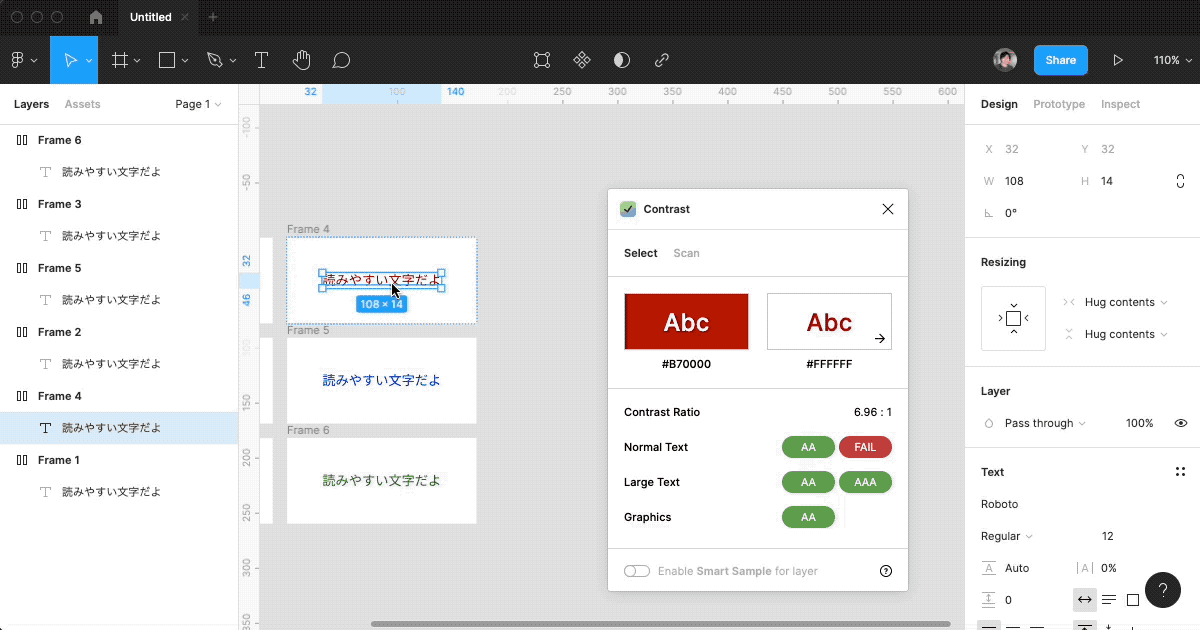
Task: Enable Smart Sample for layer toggle
Action: pyautogui.click(x=637, y=571)
